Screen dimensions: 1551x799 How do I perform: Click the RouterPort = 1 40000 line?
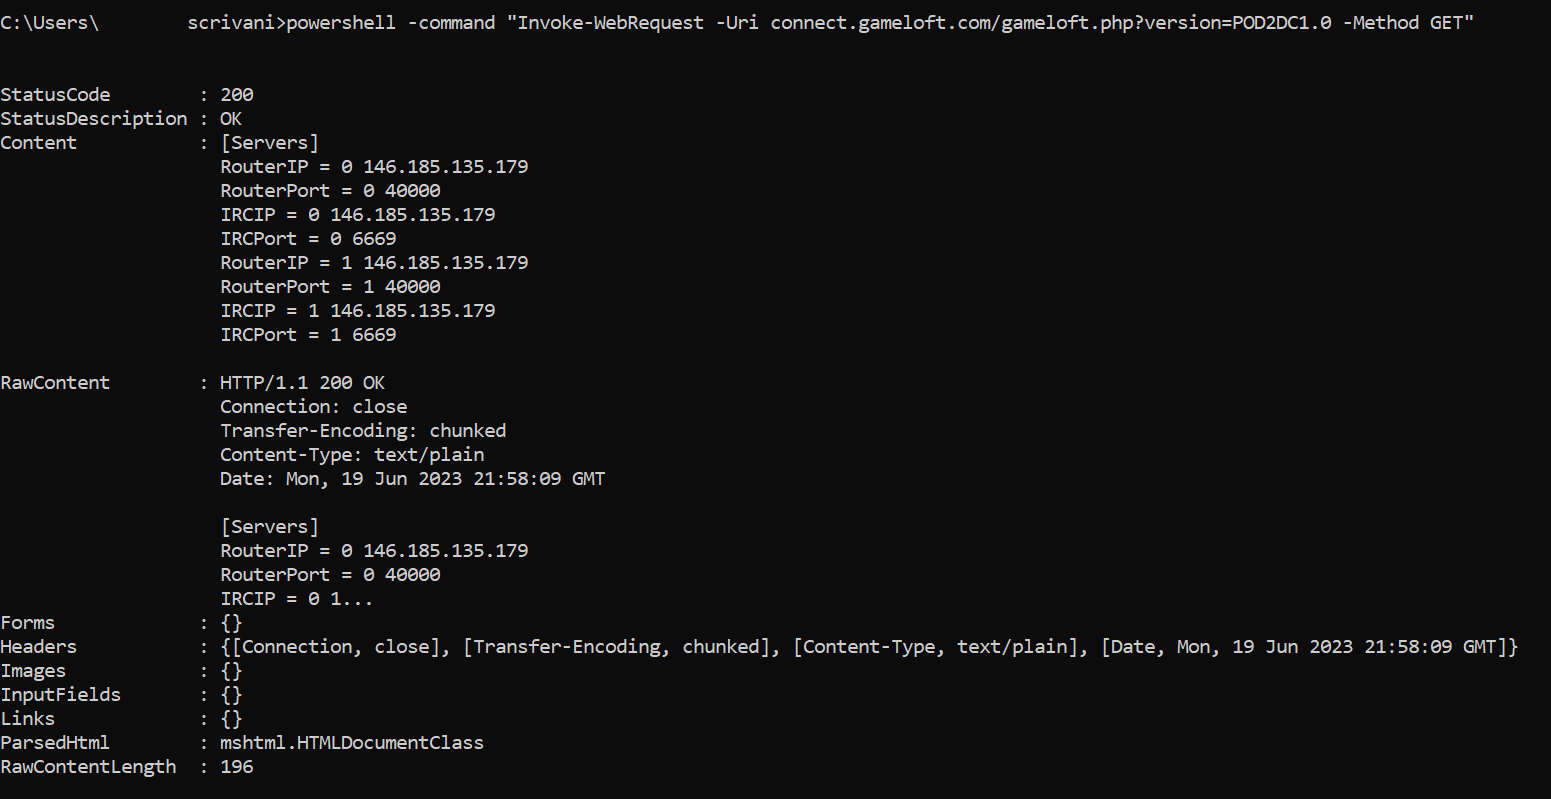(x=330, y=287)
